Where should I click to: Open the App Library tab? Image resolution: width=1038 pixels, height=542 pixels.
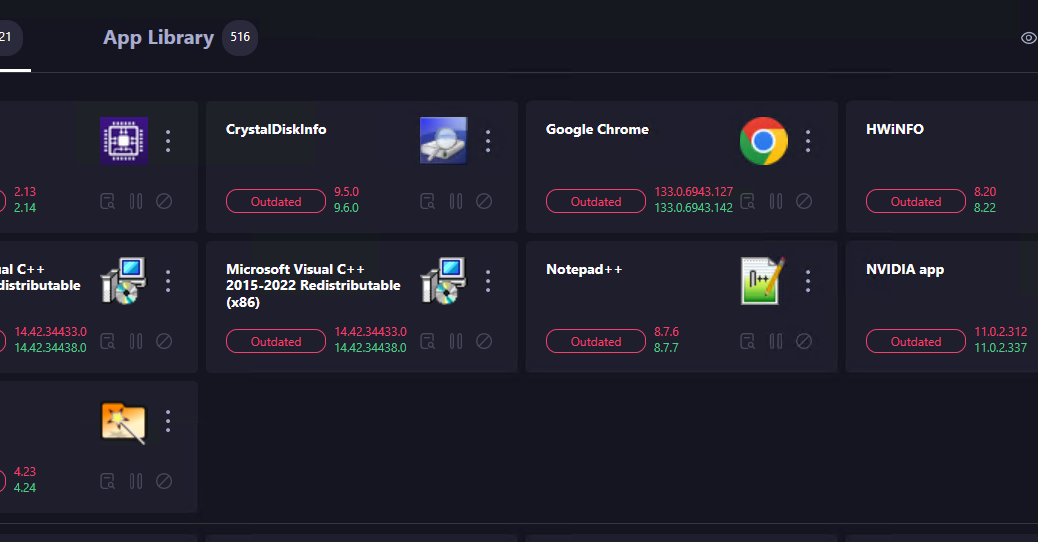pyautogui.click(x=158, y=38)
